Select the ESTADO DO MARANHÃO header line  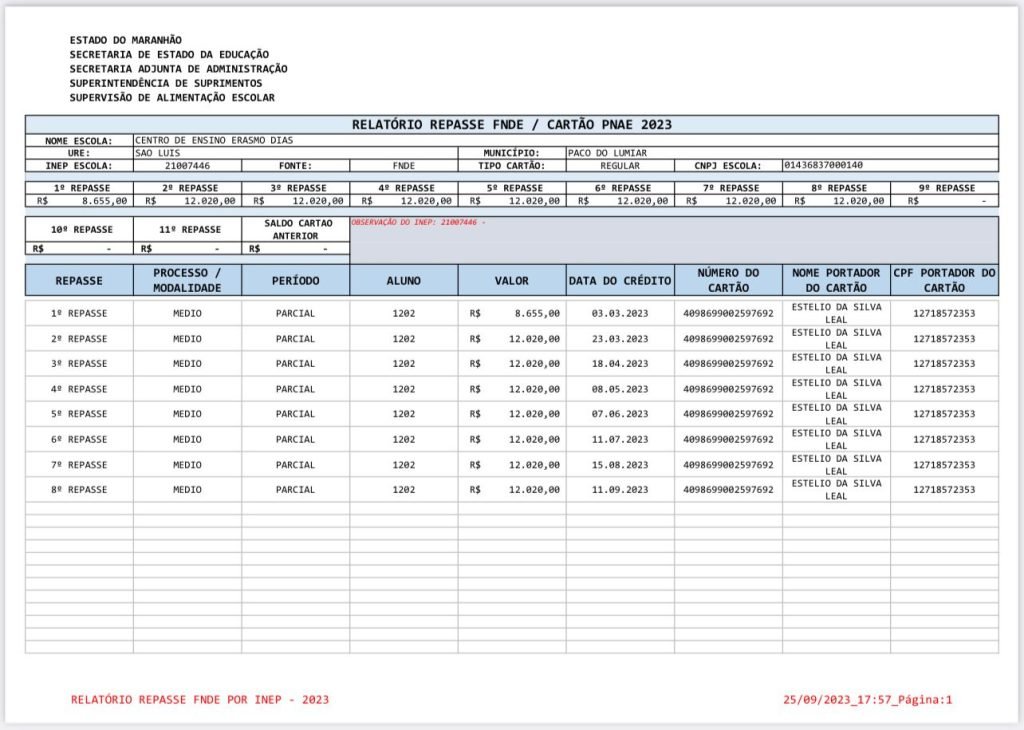(x=126, y=40)
